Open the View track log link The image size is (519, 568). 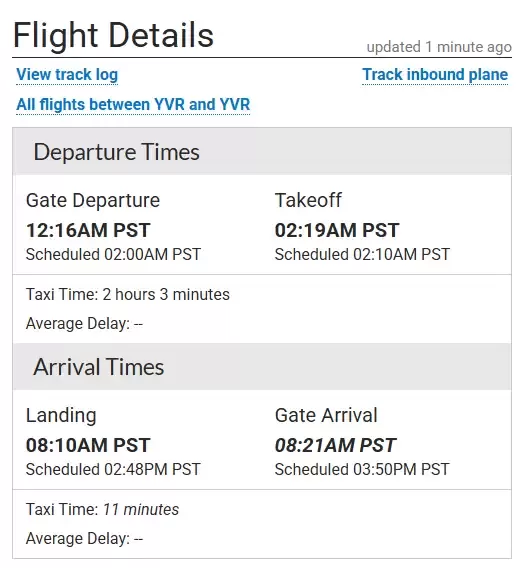coord(67,75)
